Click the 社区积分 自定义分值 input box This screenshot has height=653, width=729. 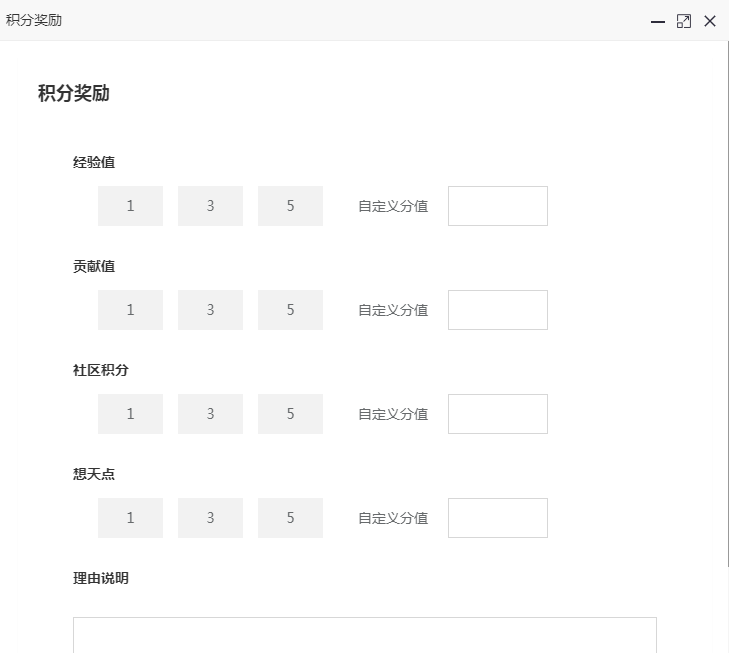coord(498,414)
